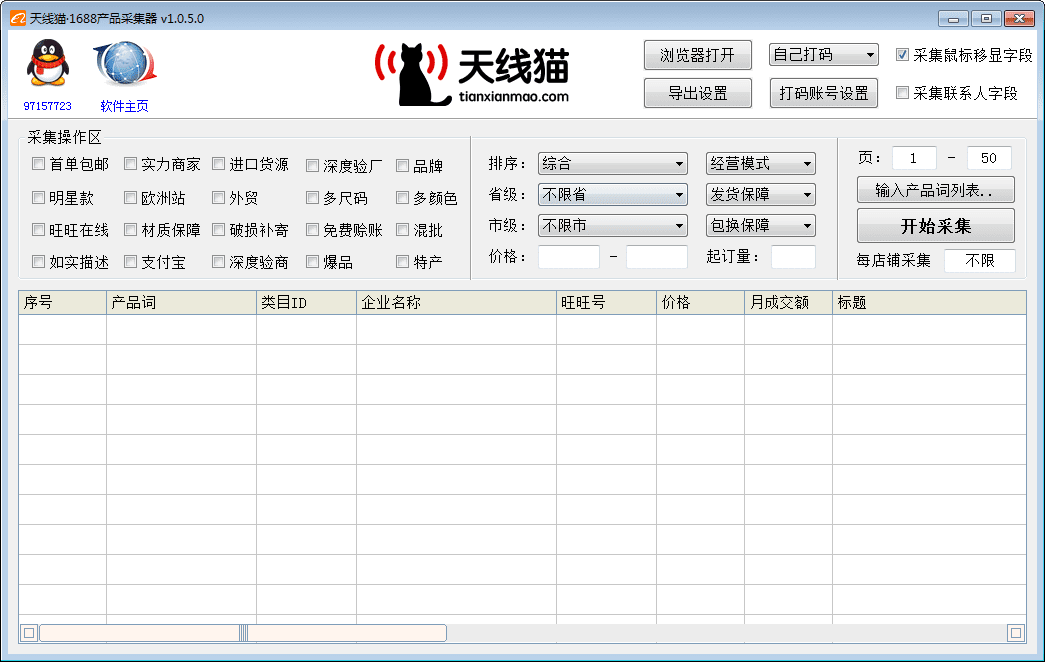The height and width of the screenshot is (662, 1045).
Task: Click the 起订量 input field
Action: tap(793, 257)
